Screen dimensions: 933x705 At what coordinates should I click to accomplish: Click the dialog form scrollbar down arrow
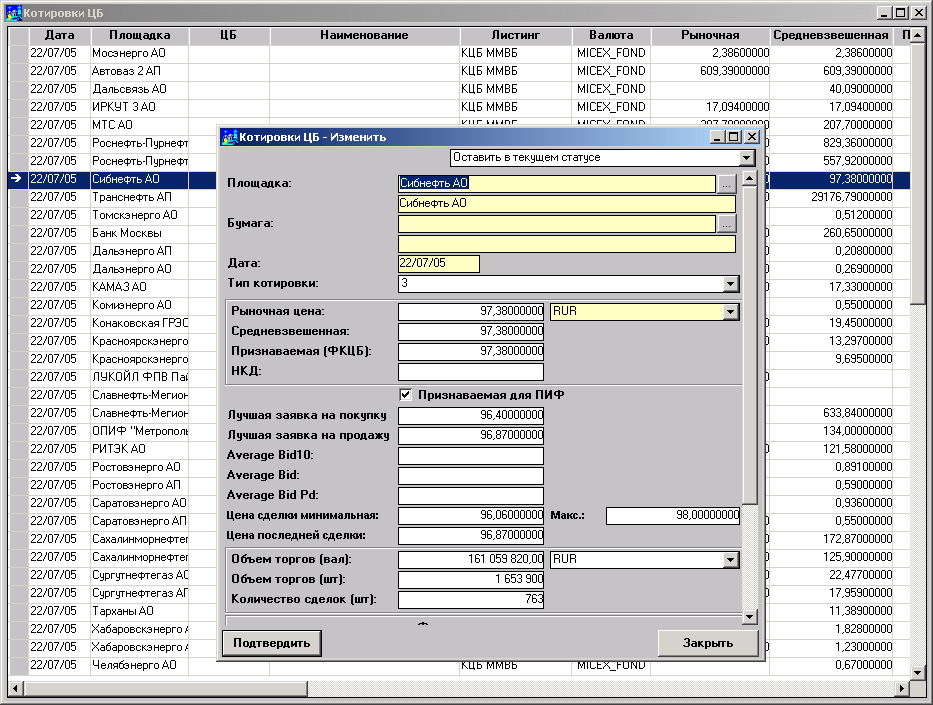[x=750, y=617]
